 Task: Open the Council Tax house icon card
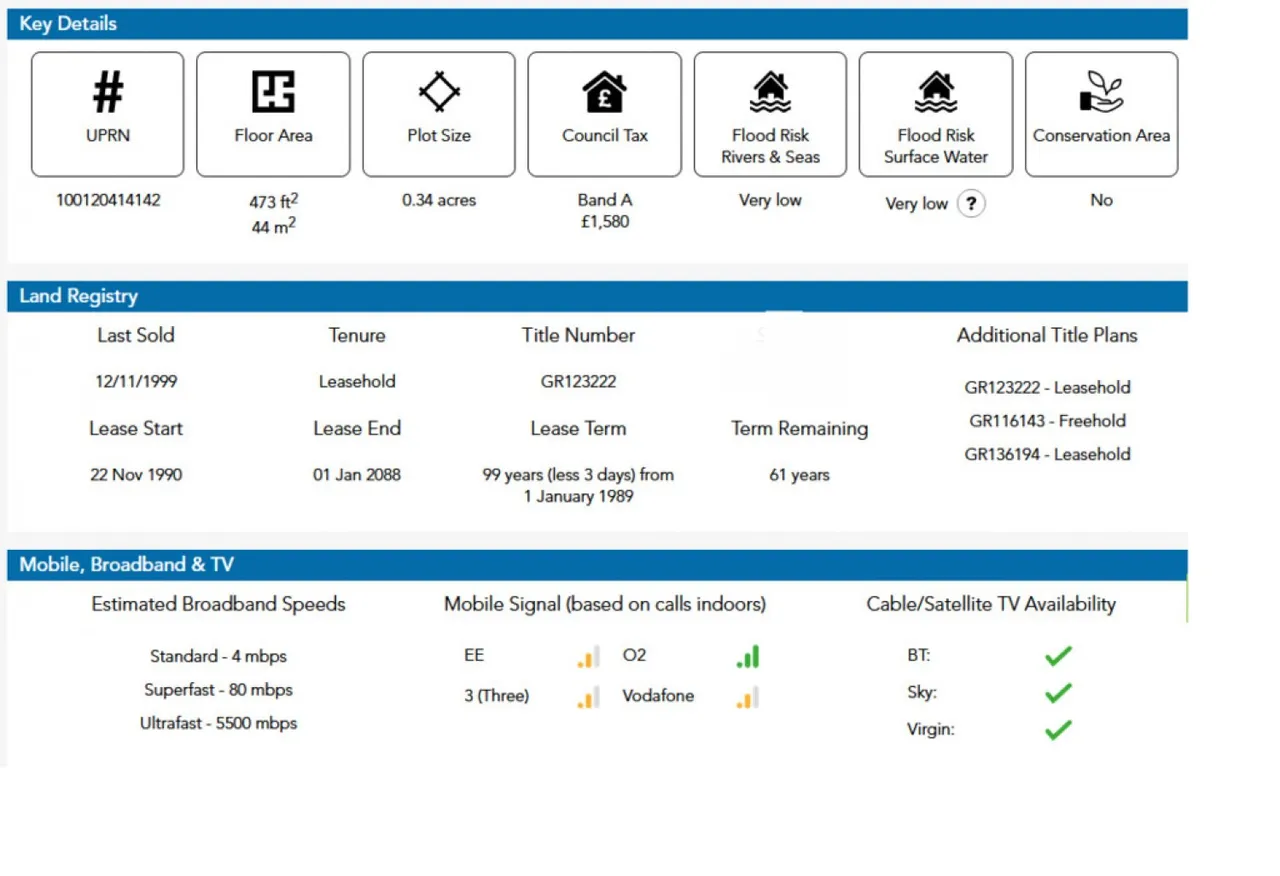pos(605,114)
